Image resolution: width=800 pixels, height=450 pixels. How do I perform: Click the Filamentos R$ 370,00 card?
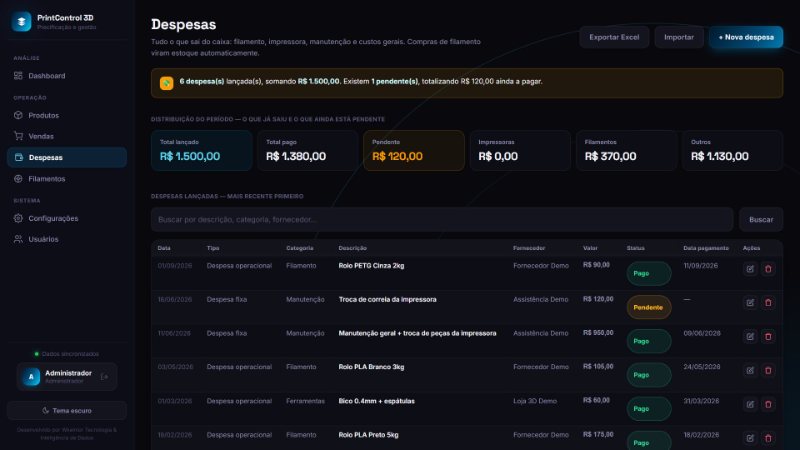click(x=626, y=151)
